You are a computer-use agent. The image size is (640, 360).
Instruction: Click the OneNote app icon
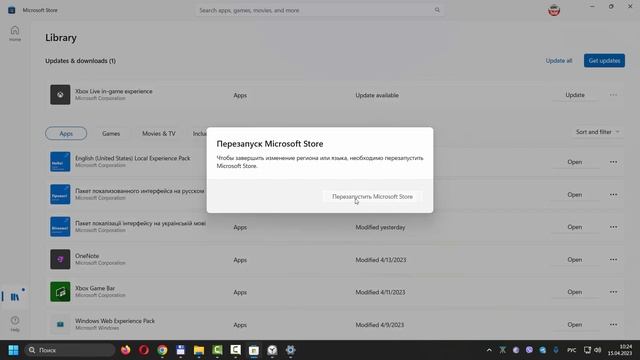60,259
